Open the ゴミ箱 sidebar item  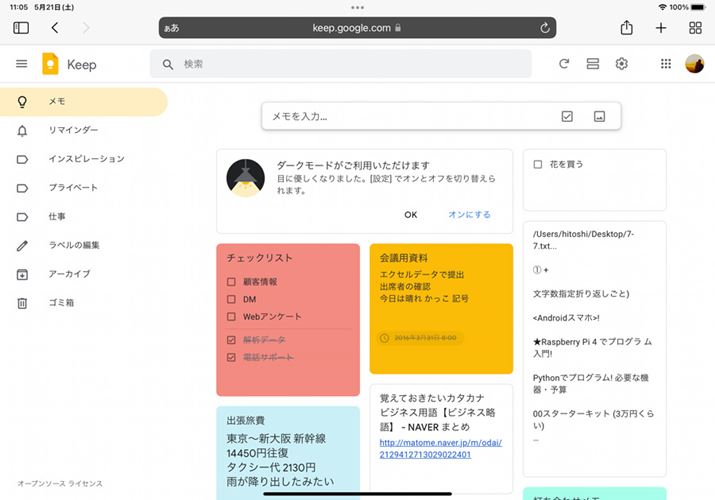(63, 303)
